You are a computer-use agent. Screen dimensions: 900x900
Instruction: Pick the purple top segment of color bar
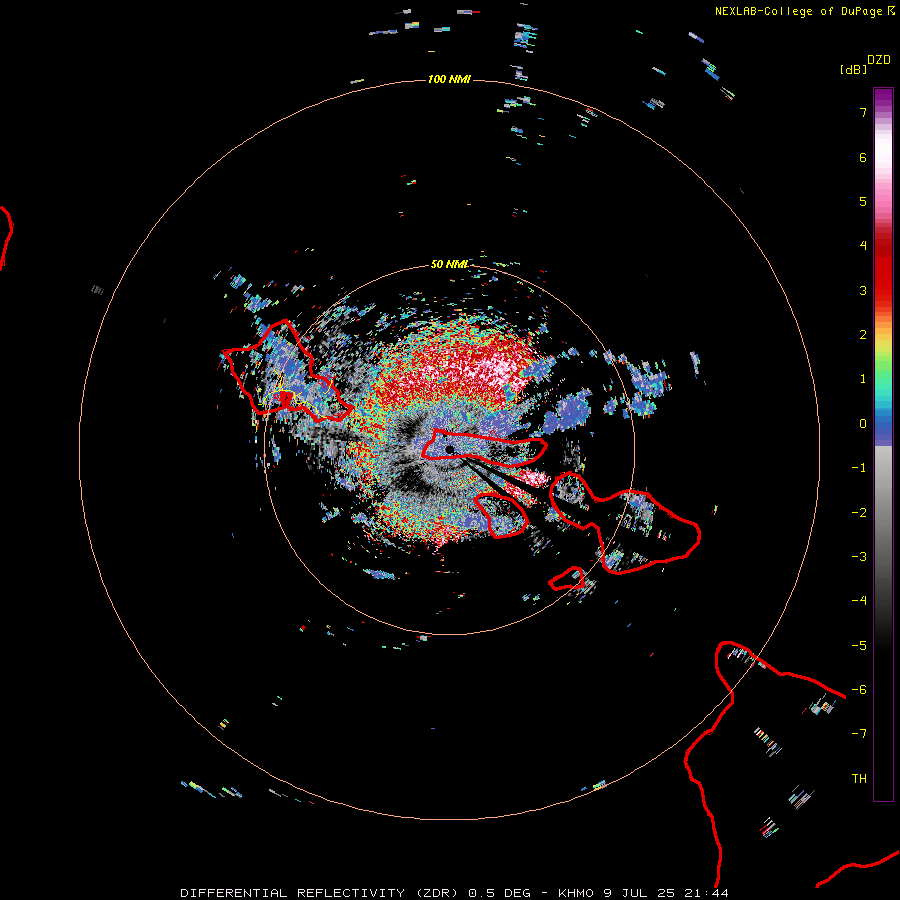click(x=883, y=96)
